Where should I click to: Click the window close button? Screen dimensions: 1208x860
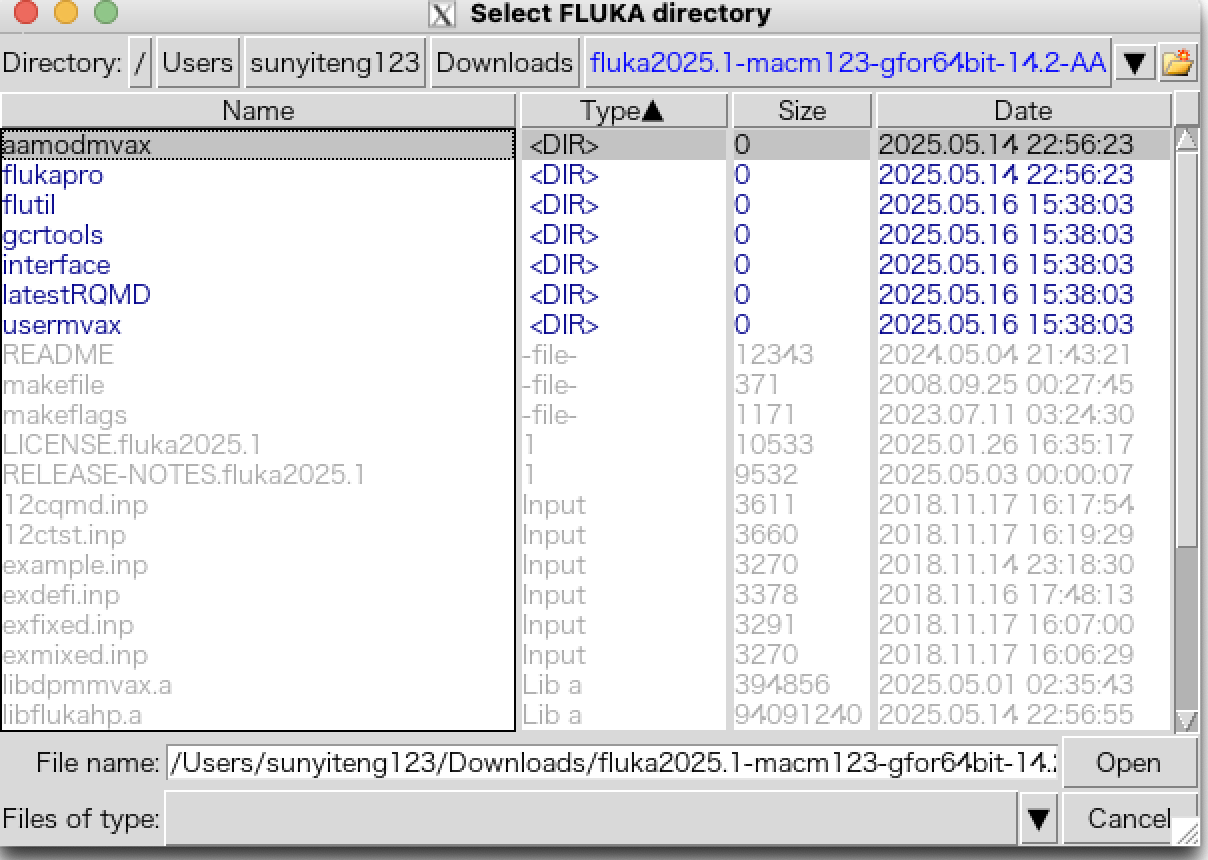pyautogui.click(x=27, y=13)
